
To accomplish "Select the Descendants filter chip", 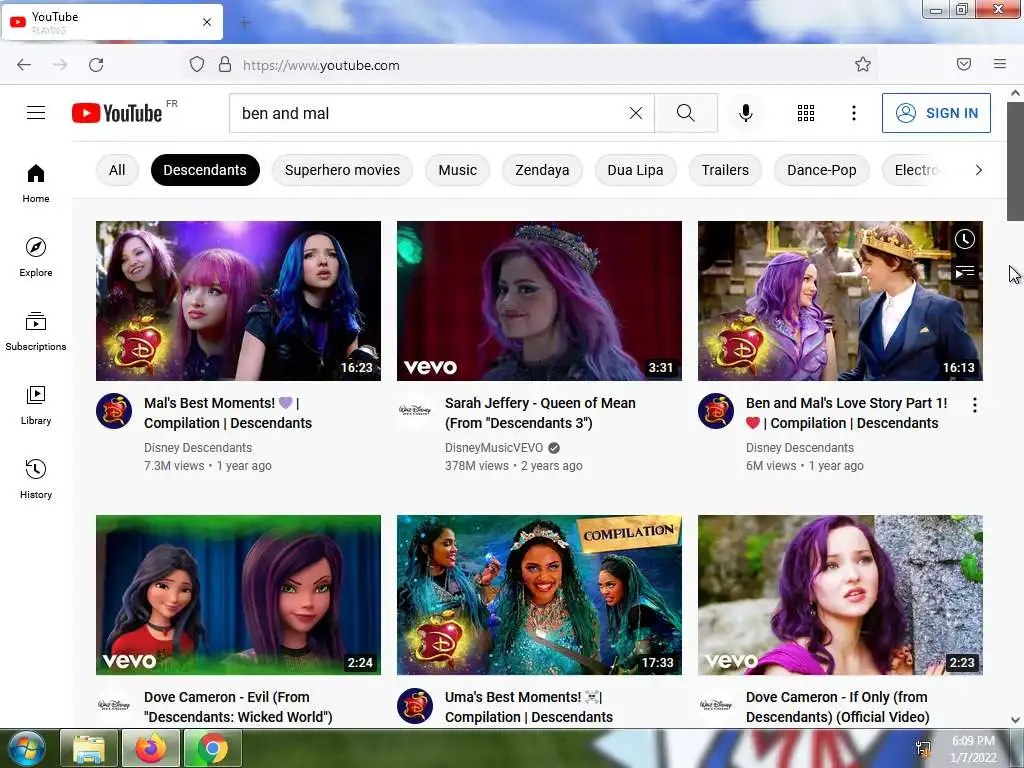I will point(205,170).
